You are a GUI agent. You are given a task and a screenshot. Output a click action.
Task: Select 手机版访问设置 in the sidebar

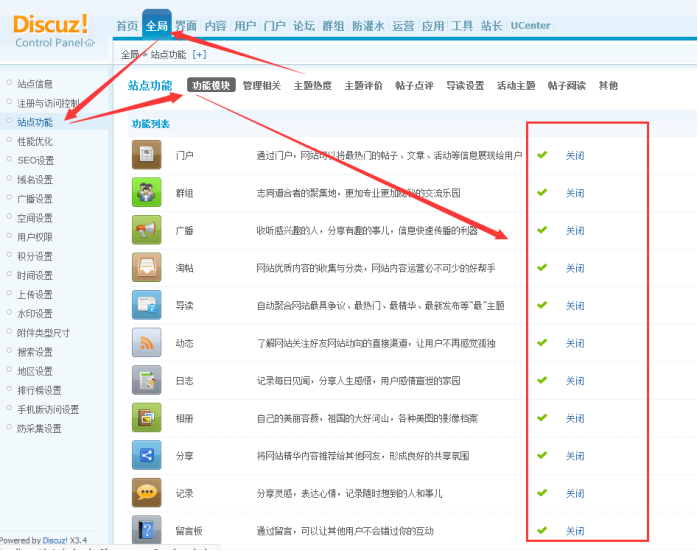coord(48,409)
